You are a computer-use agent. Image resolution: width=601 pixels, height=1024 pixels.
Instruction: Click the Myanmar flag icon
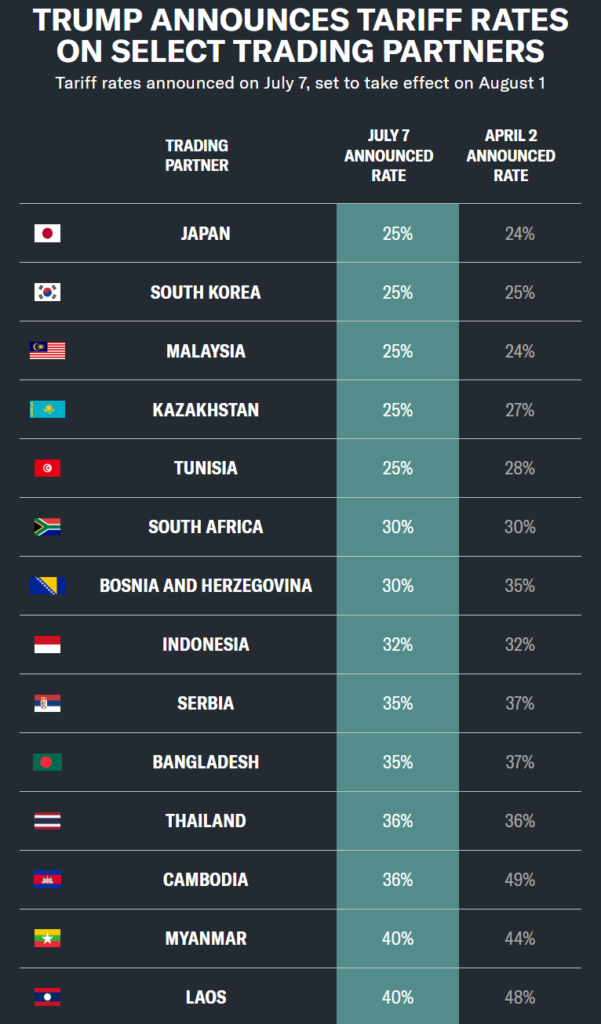pyautogui.click(x=47, y=938)
